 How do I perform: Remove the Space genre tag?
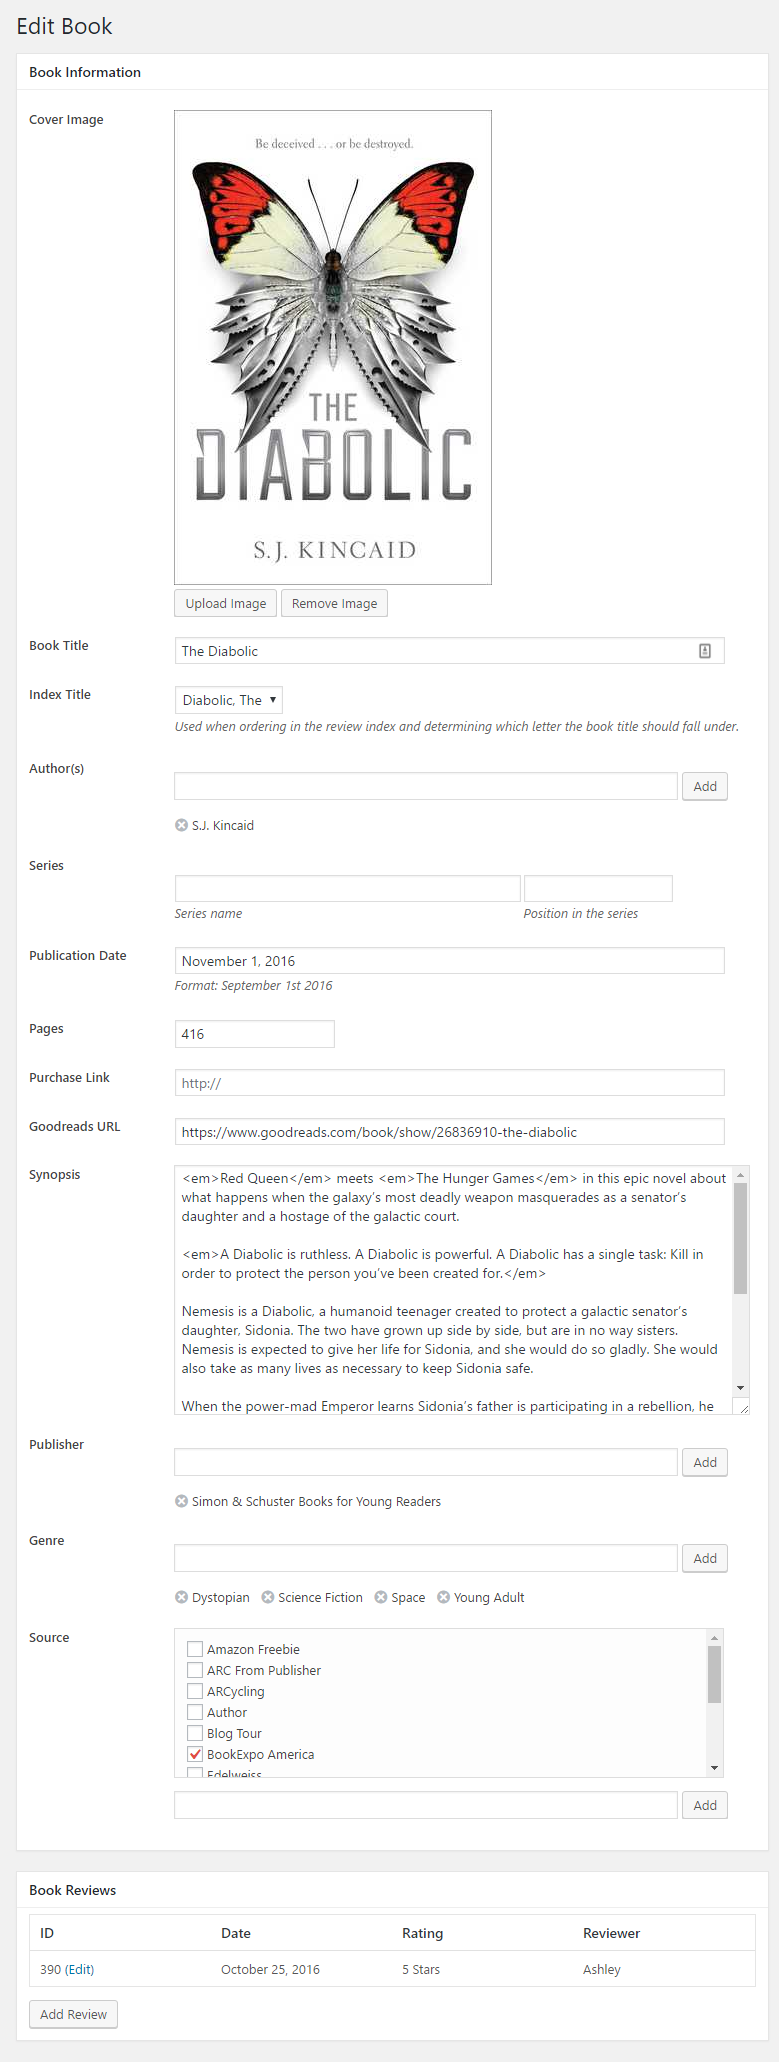[381, 1597]
